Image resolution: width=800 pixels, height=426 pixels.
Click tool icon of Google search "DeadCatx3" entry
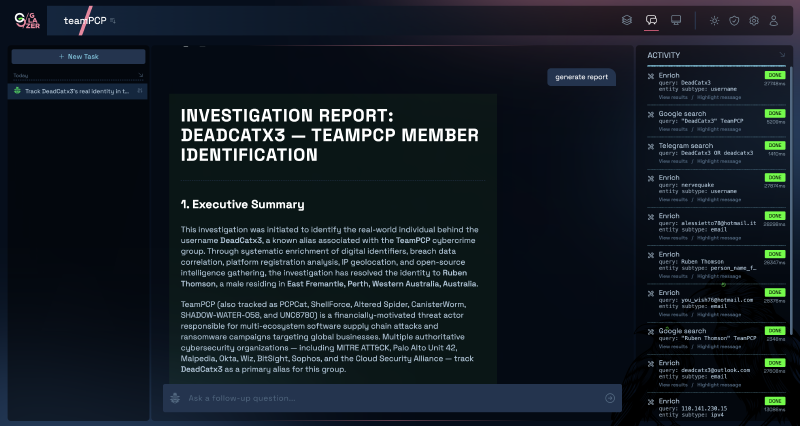pyautogui.click(x=651, y=115)
